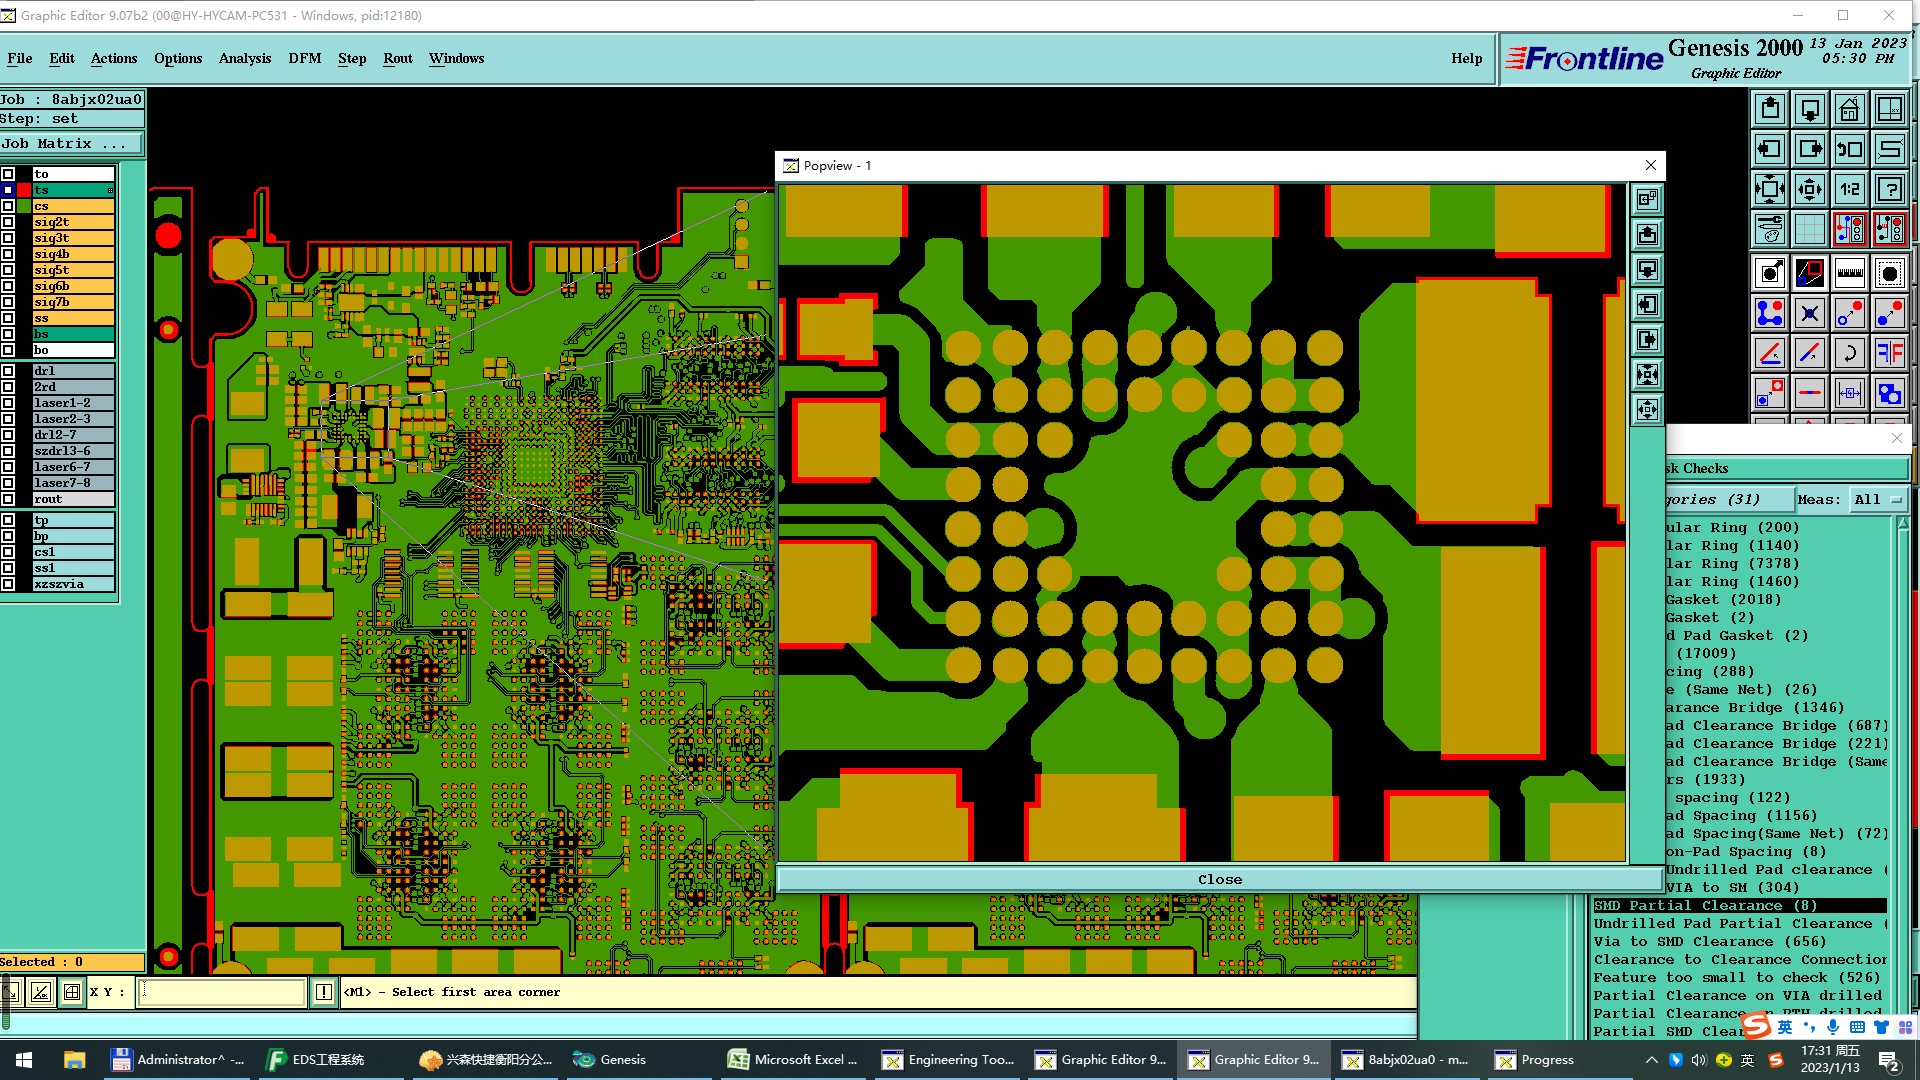Expand the ts layer options marker
Screen dimensions: 1920x1080
[110, 190]
